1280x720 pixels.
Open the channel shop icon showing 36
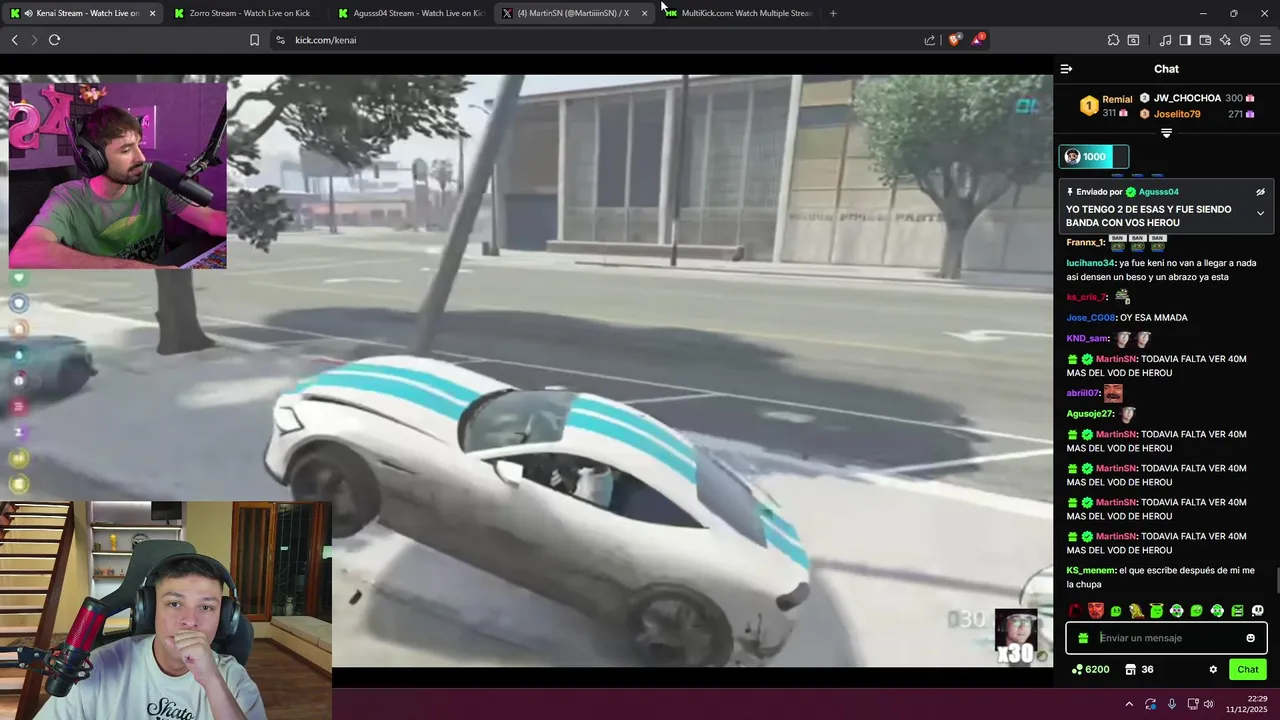coord(1139,670)
